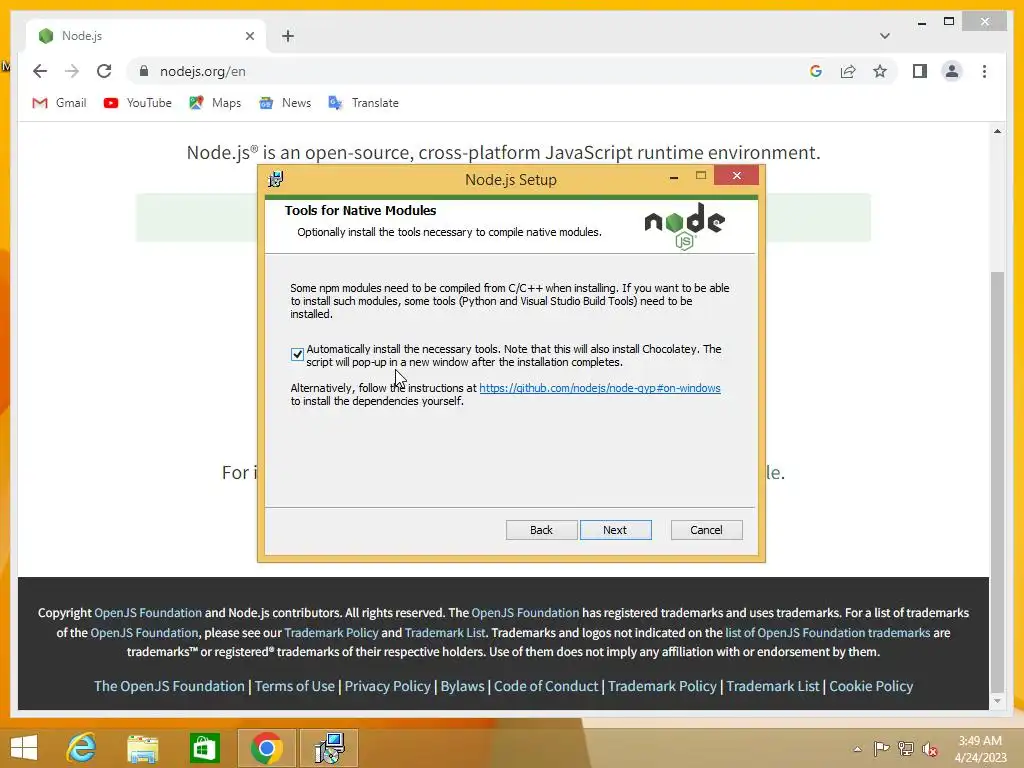Viewport: 1024px width, 768px height.
Task: Open Windows Store from taskbar
Action: pos(204,748)
